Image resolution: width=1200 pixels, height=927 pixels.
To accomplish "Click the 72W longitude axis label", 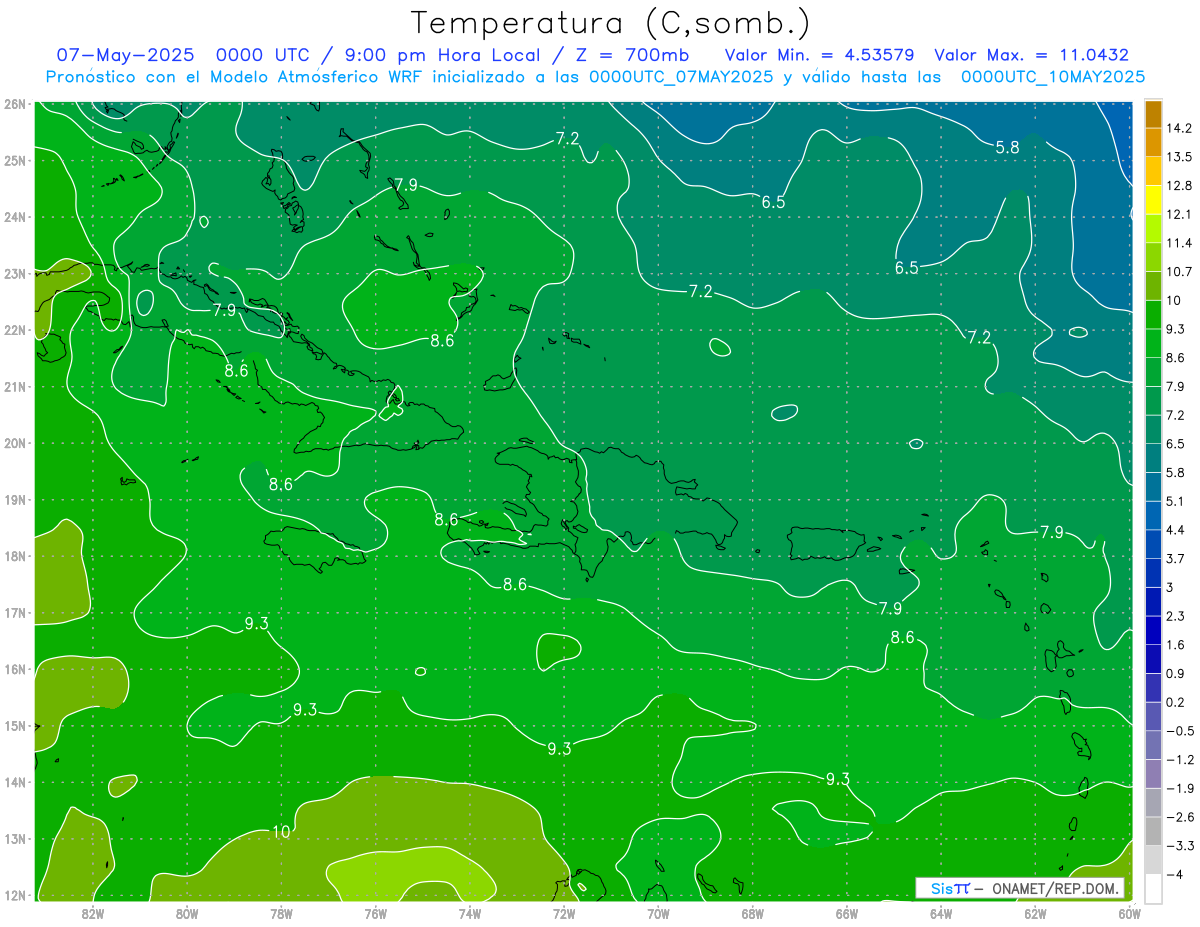I will 564,913.
